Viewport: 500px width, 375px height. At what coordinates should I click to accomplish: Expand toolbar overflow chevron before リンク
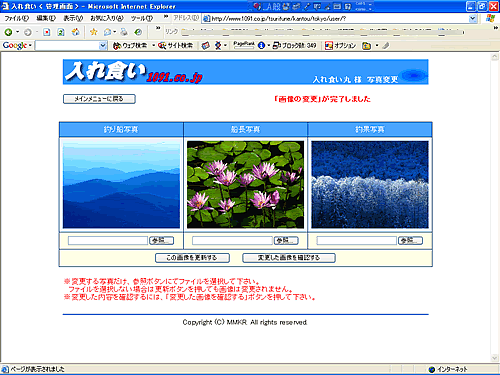[x=158, y=28]
